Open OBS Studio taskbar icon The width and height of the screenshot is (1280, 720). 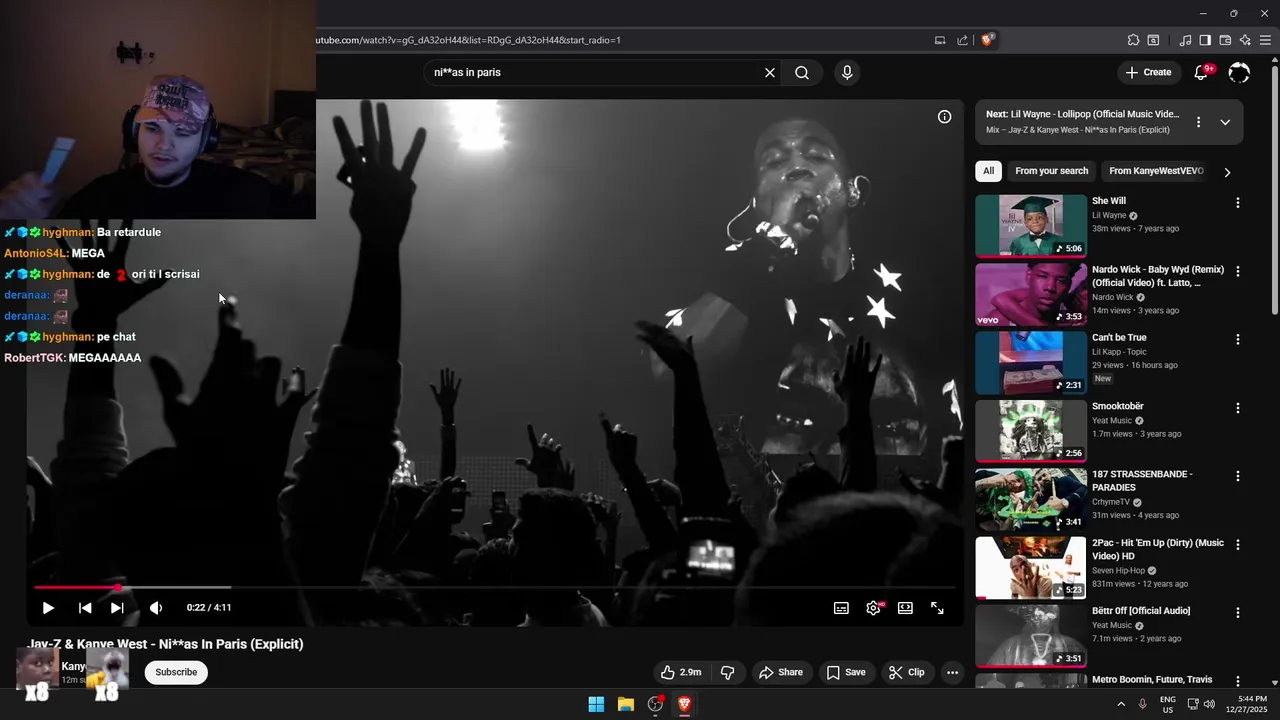point(655,704)
